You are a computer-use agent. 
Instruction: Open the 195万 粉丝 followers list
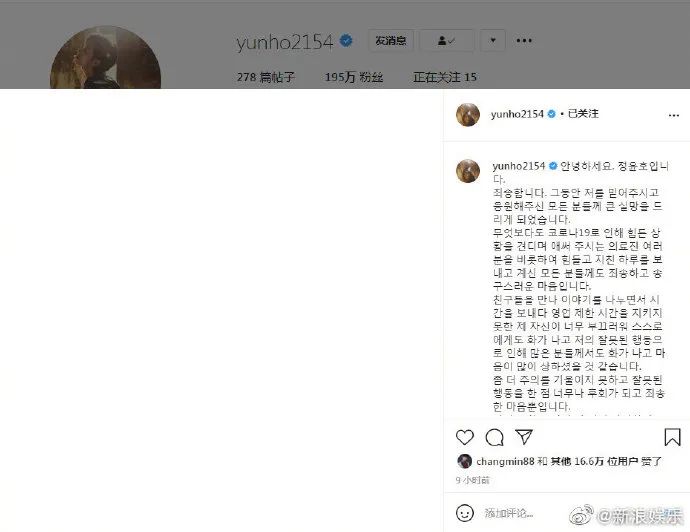click(354, 77)
